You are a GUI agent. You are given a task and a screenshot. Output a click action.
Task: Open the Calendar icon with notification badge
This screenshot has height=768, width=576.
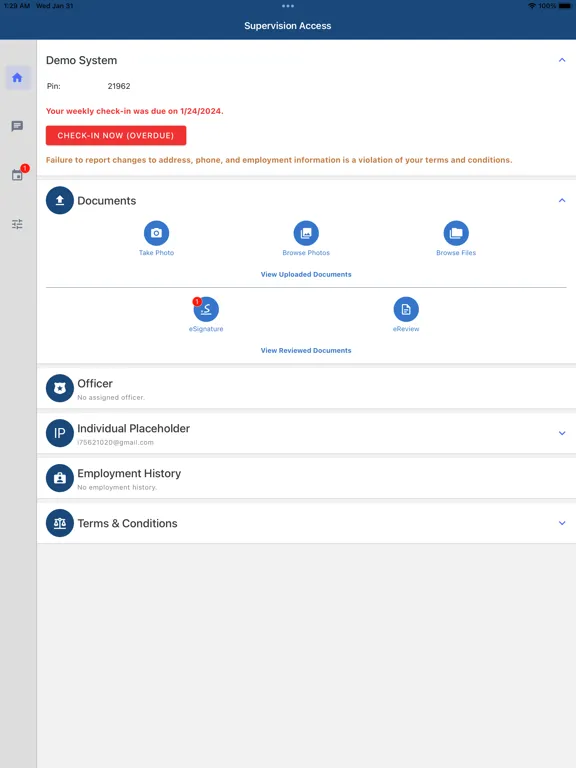tap(18, 175)
